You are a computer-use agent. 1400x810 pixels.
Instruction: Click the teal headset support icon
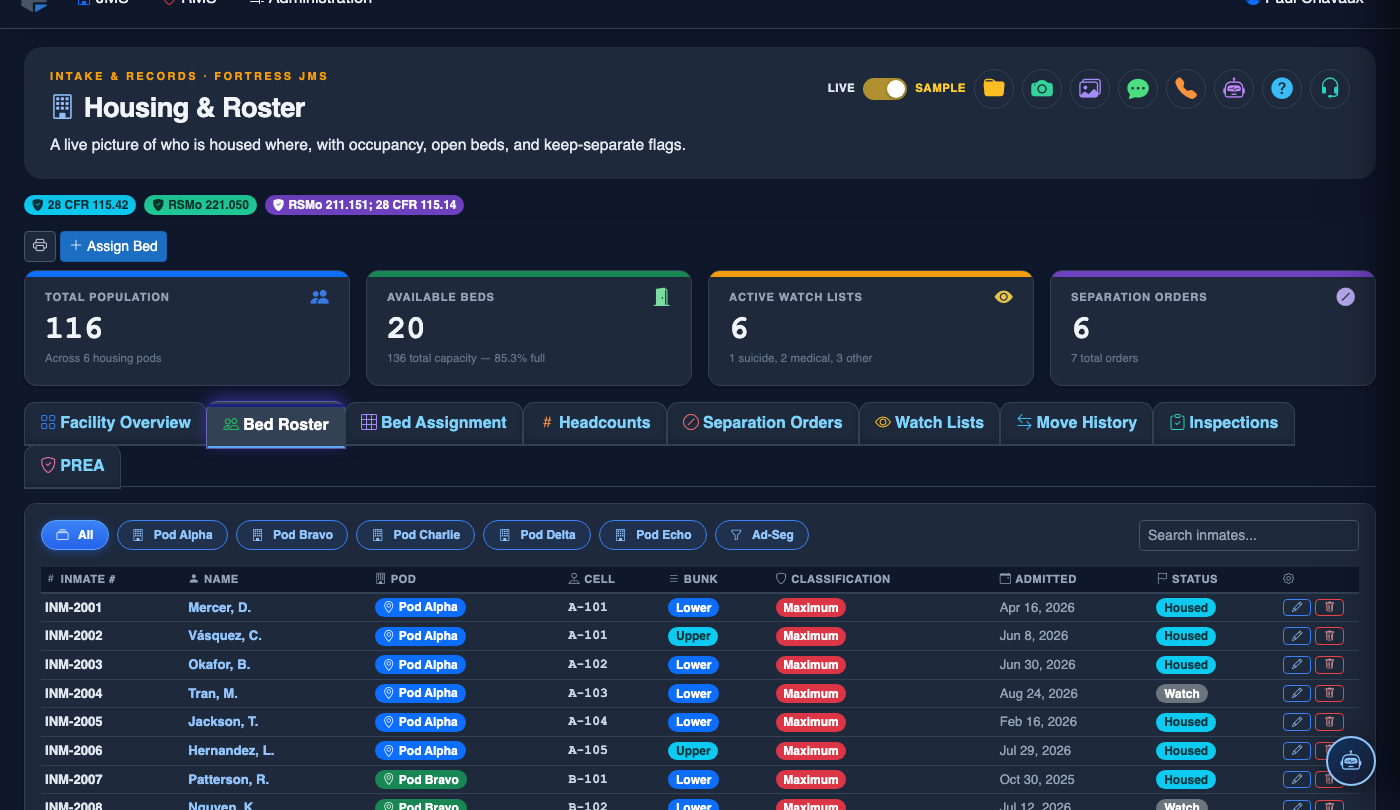[x=1329, y=88]
